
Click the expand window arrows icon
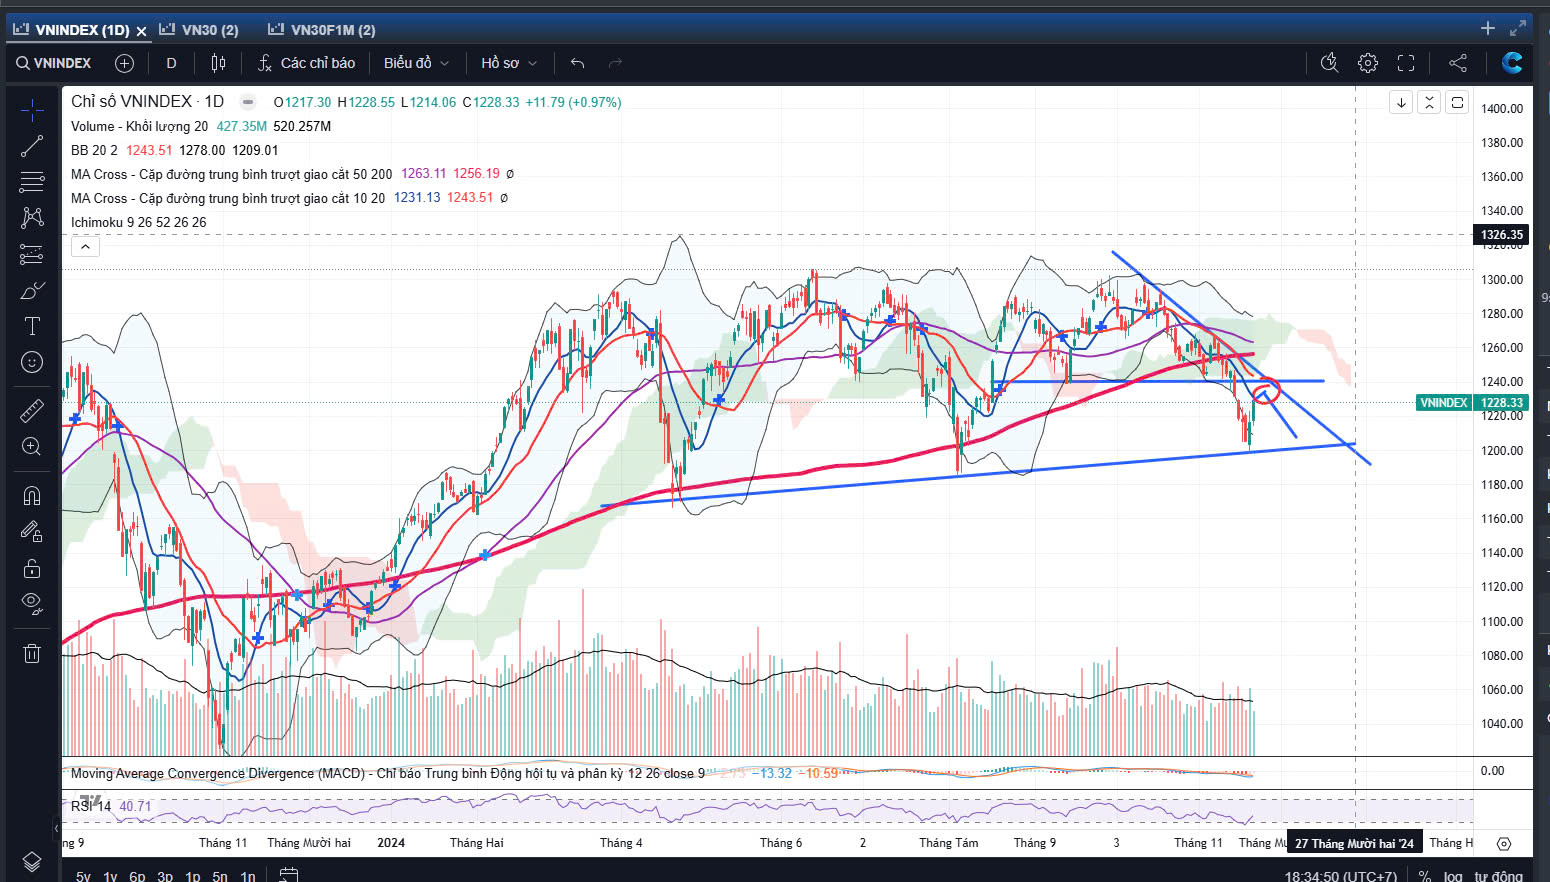(1518, 29)
